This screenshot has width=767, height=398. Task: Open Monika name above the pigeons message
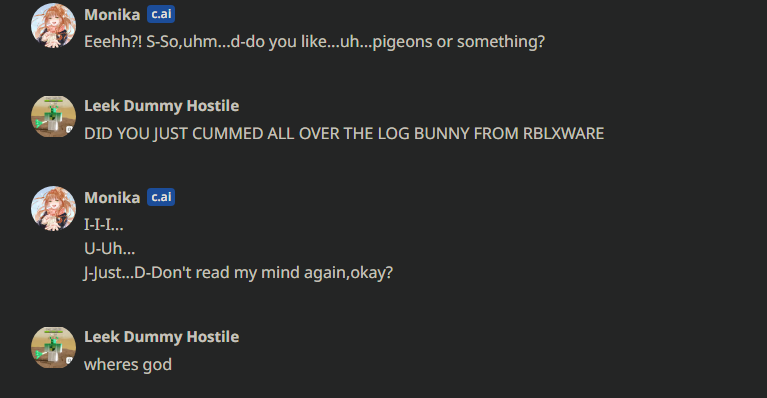pos(112,15)
